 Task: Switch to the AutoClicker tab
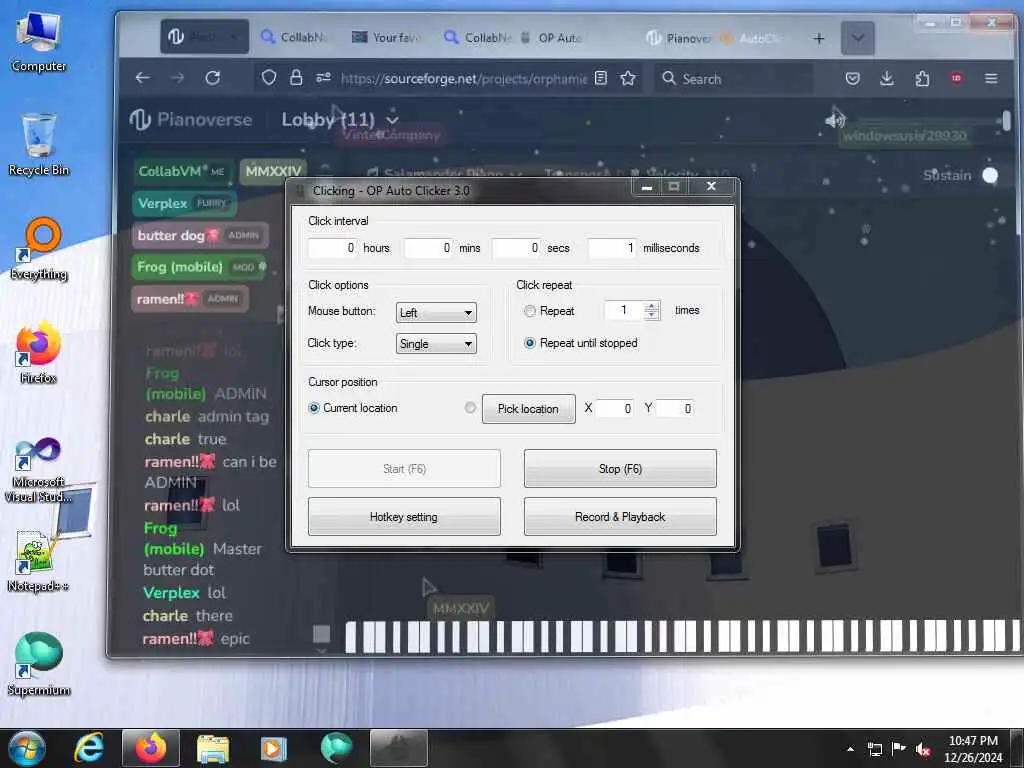tap(751, 38)
